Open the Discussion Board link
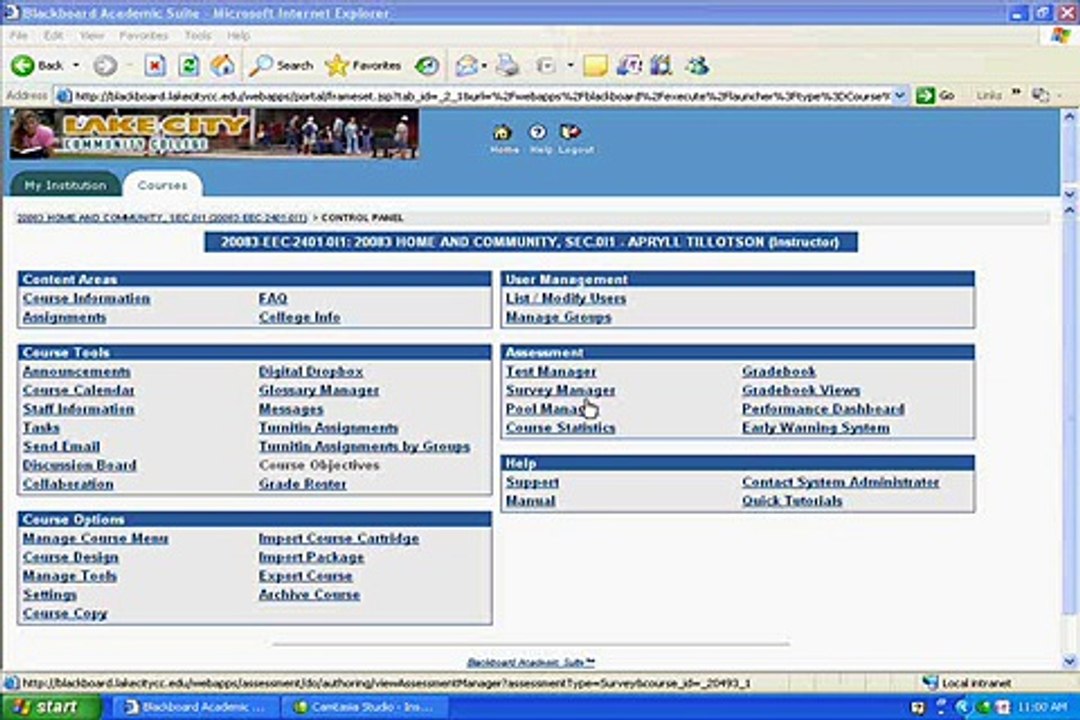1080x720 pixels. tap(79, 465)
